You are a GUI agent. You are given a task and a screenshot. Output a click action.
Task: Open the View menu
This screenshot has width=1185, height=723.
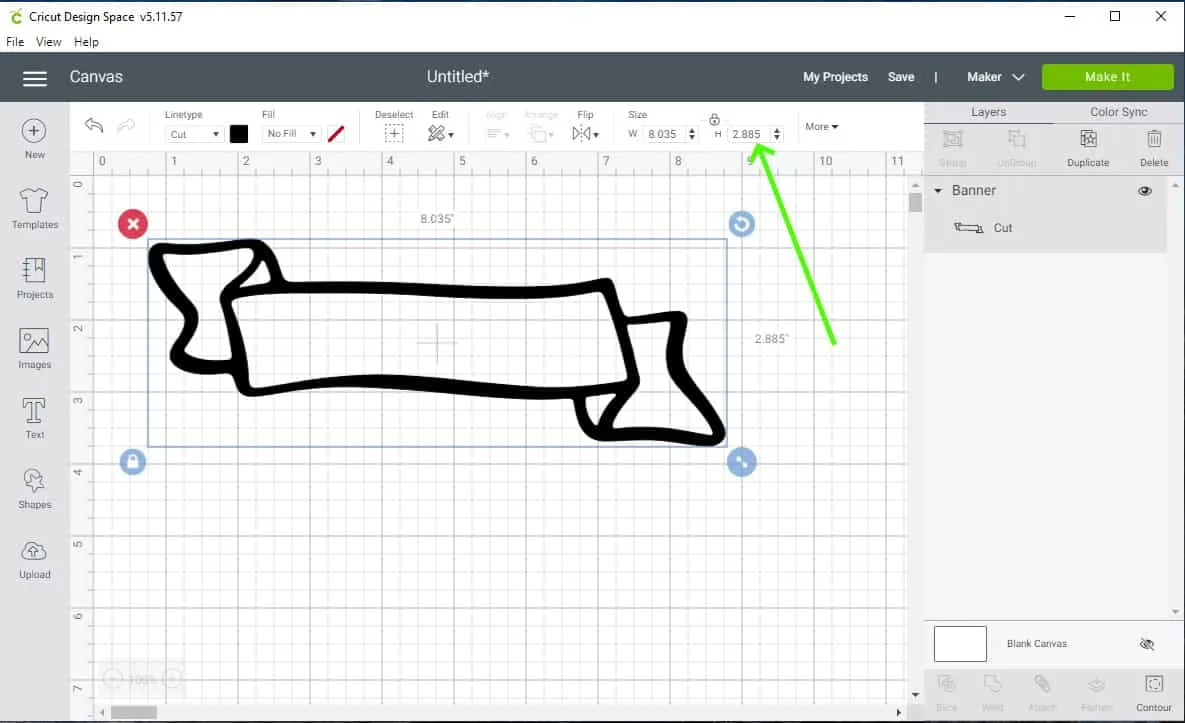click(x=48, y=42)
